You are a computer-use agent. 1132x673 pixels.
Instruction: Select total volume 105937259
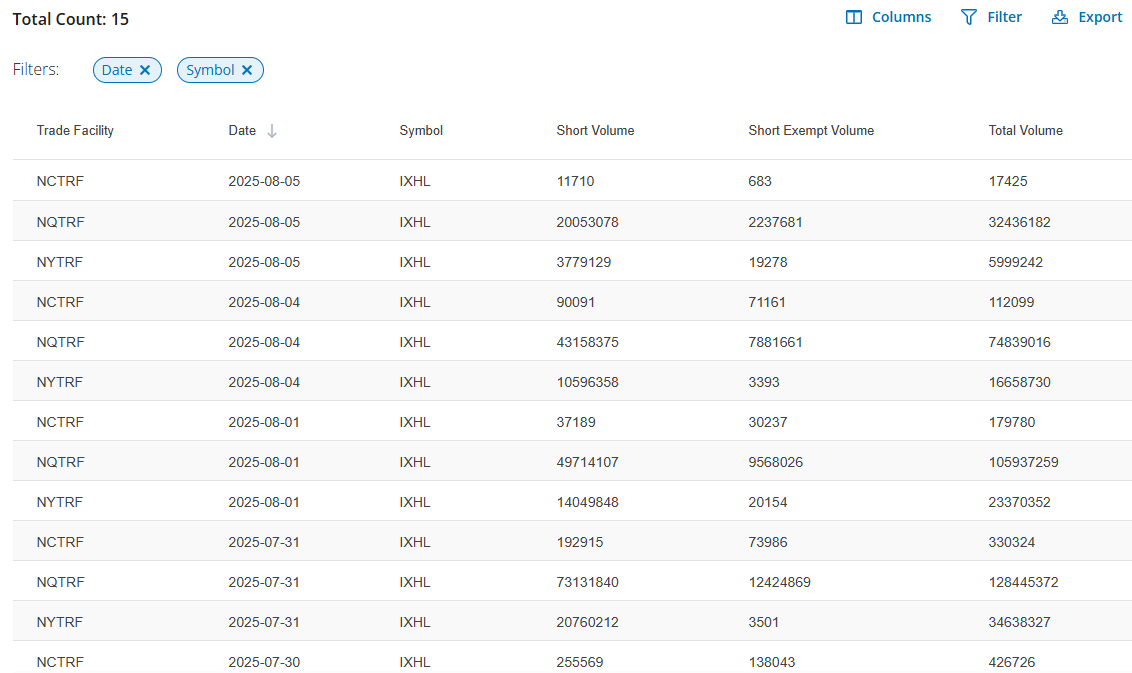[1023, 462]
